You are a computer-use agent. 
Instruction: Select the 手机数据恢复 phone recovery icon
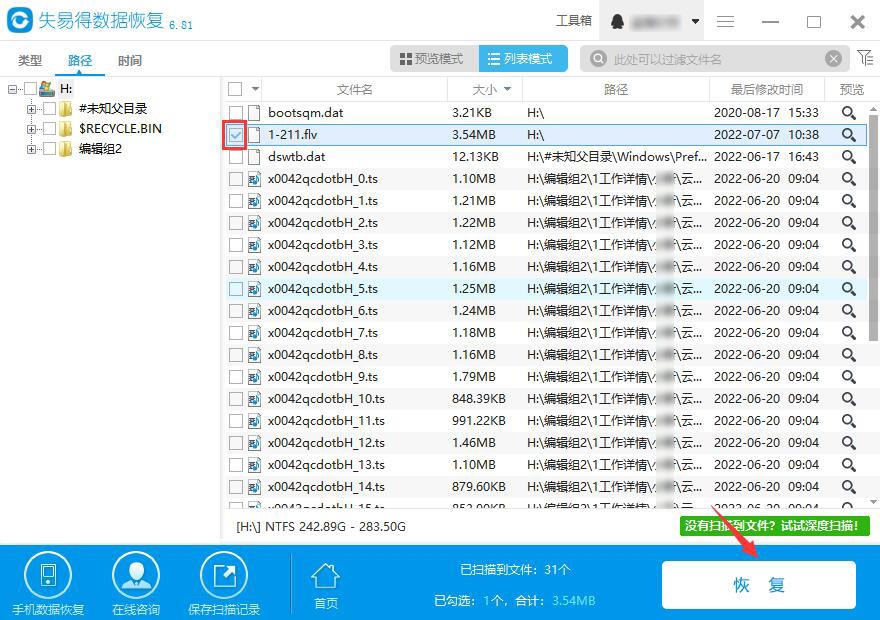tap(48, 573)
